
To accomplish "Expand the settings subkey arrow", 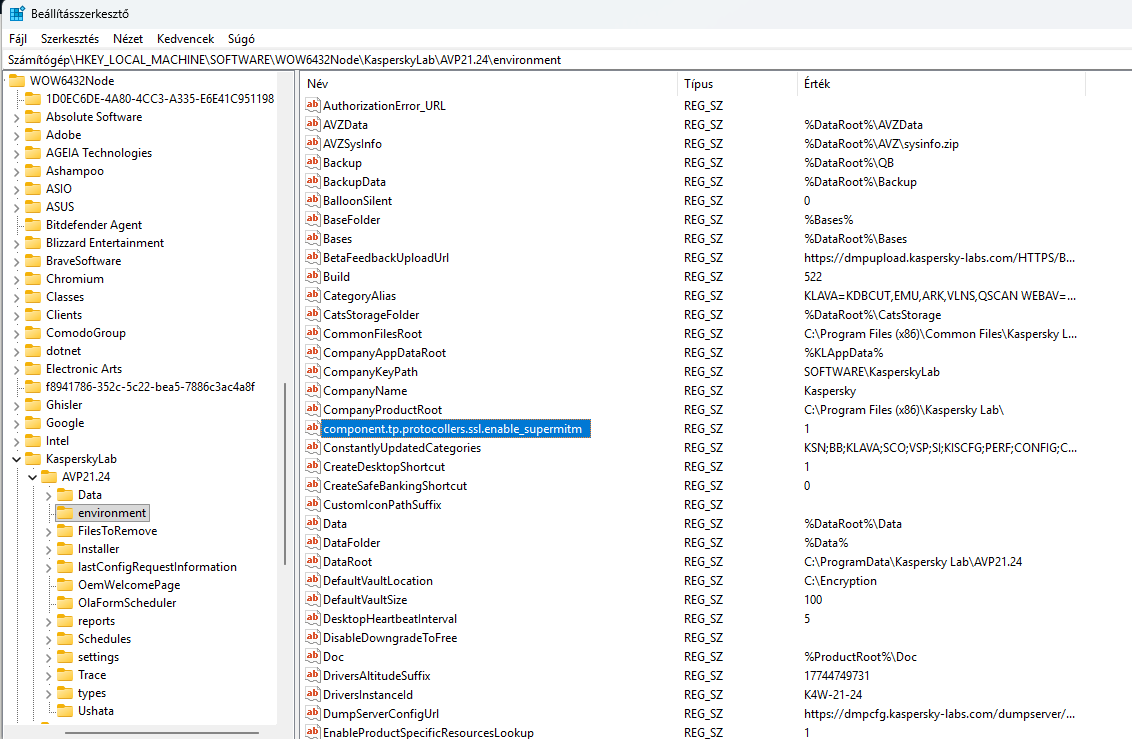I will click(48, 657).
